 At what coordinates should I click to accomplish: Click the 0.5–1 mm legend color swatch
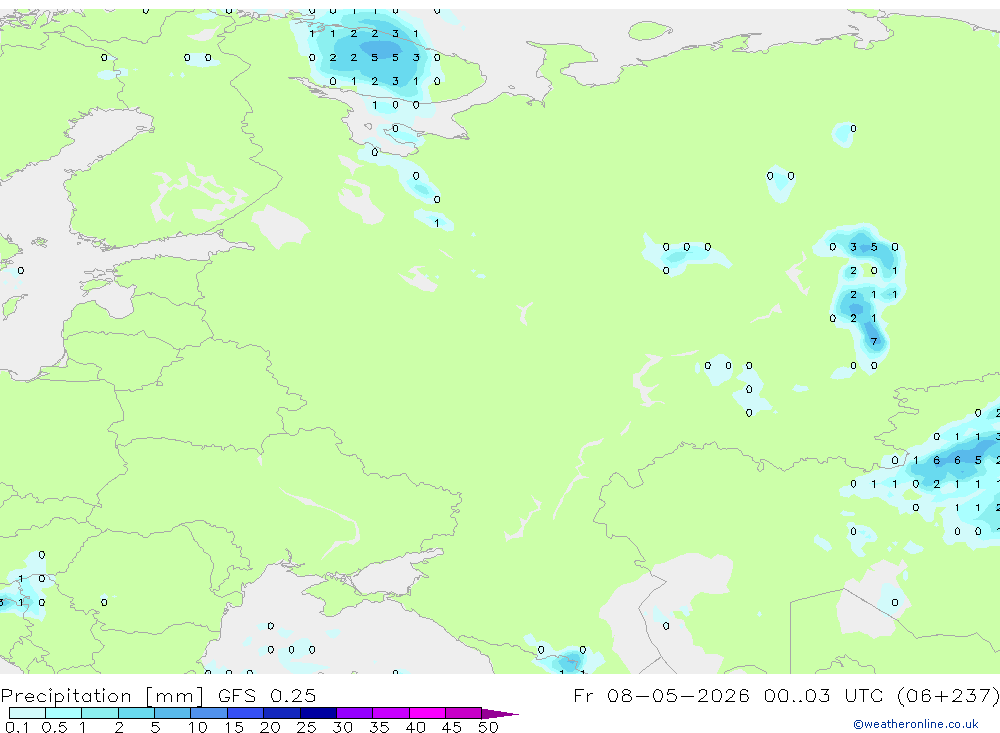(63, 713)
